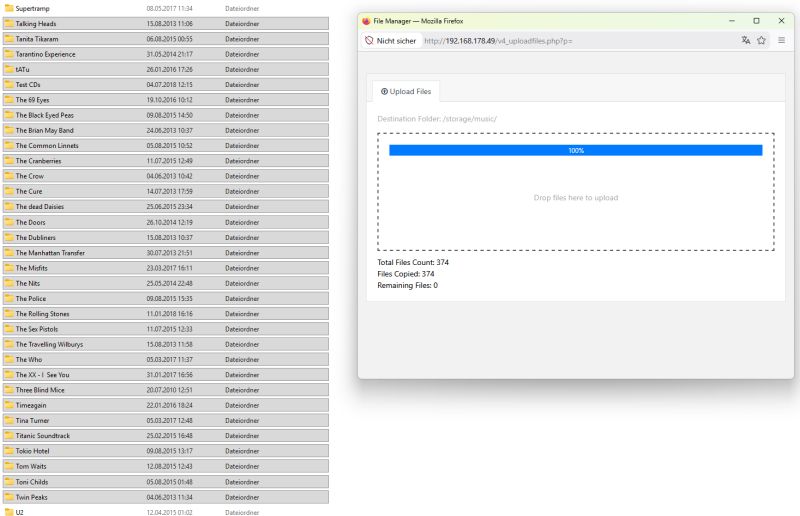
Task: Click the Nicht sicher security warning icon
Action: 369,41
